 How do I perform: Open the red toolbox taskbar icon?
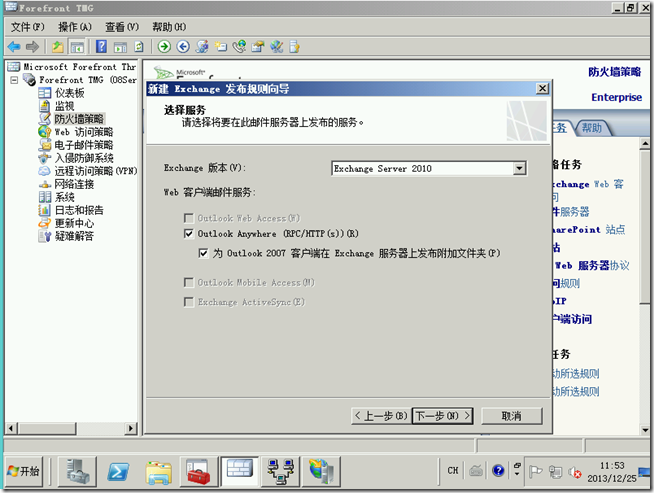point(199,471)
